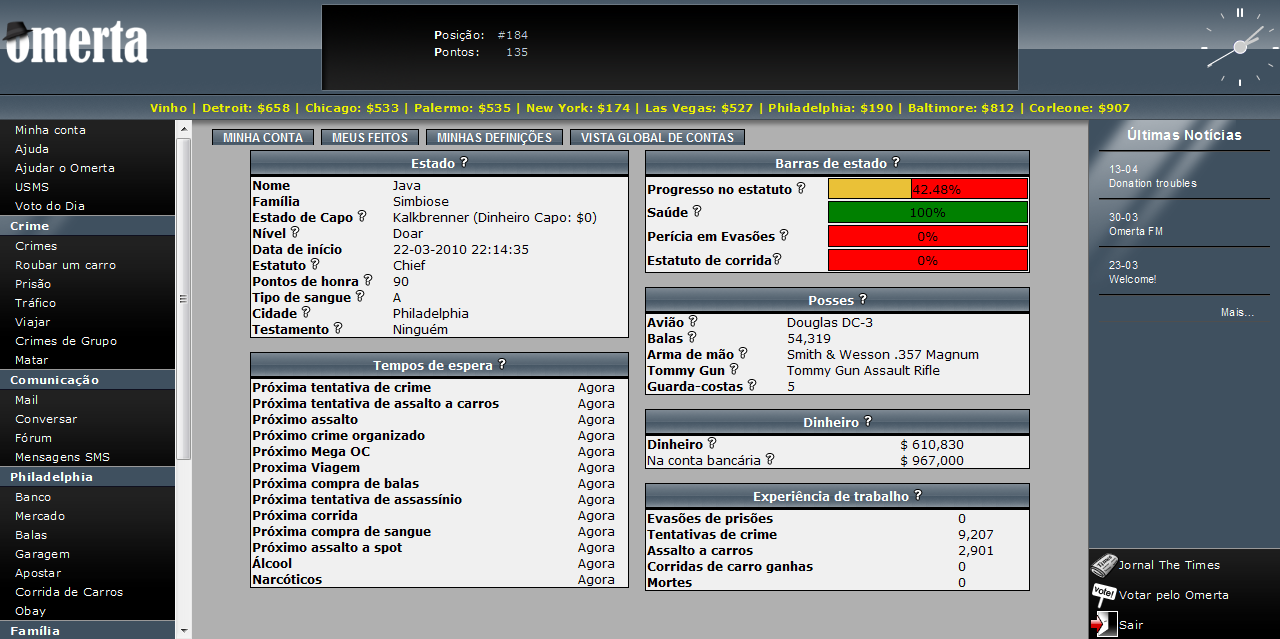Click the Sair exit door icon
1280x639 pixels.
click(1104, 624)
